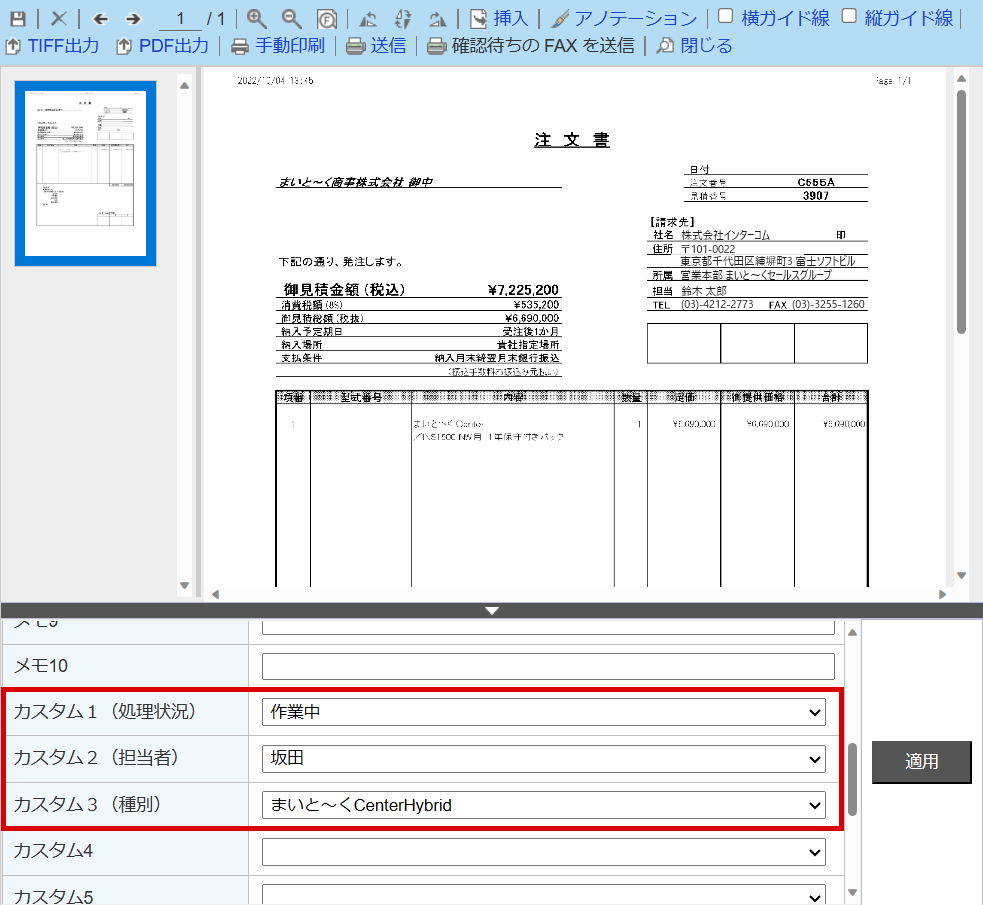This screenshot has height=905, width=983.
Task: Zoom in with magnifier plus icon
Action: (x=257, y=19)
